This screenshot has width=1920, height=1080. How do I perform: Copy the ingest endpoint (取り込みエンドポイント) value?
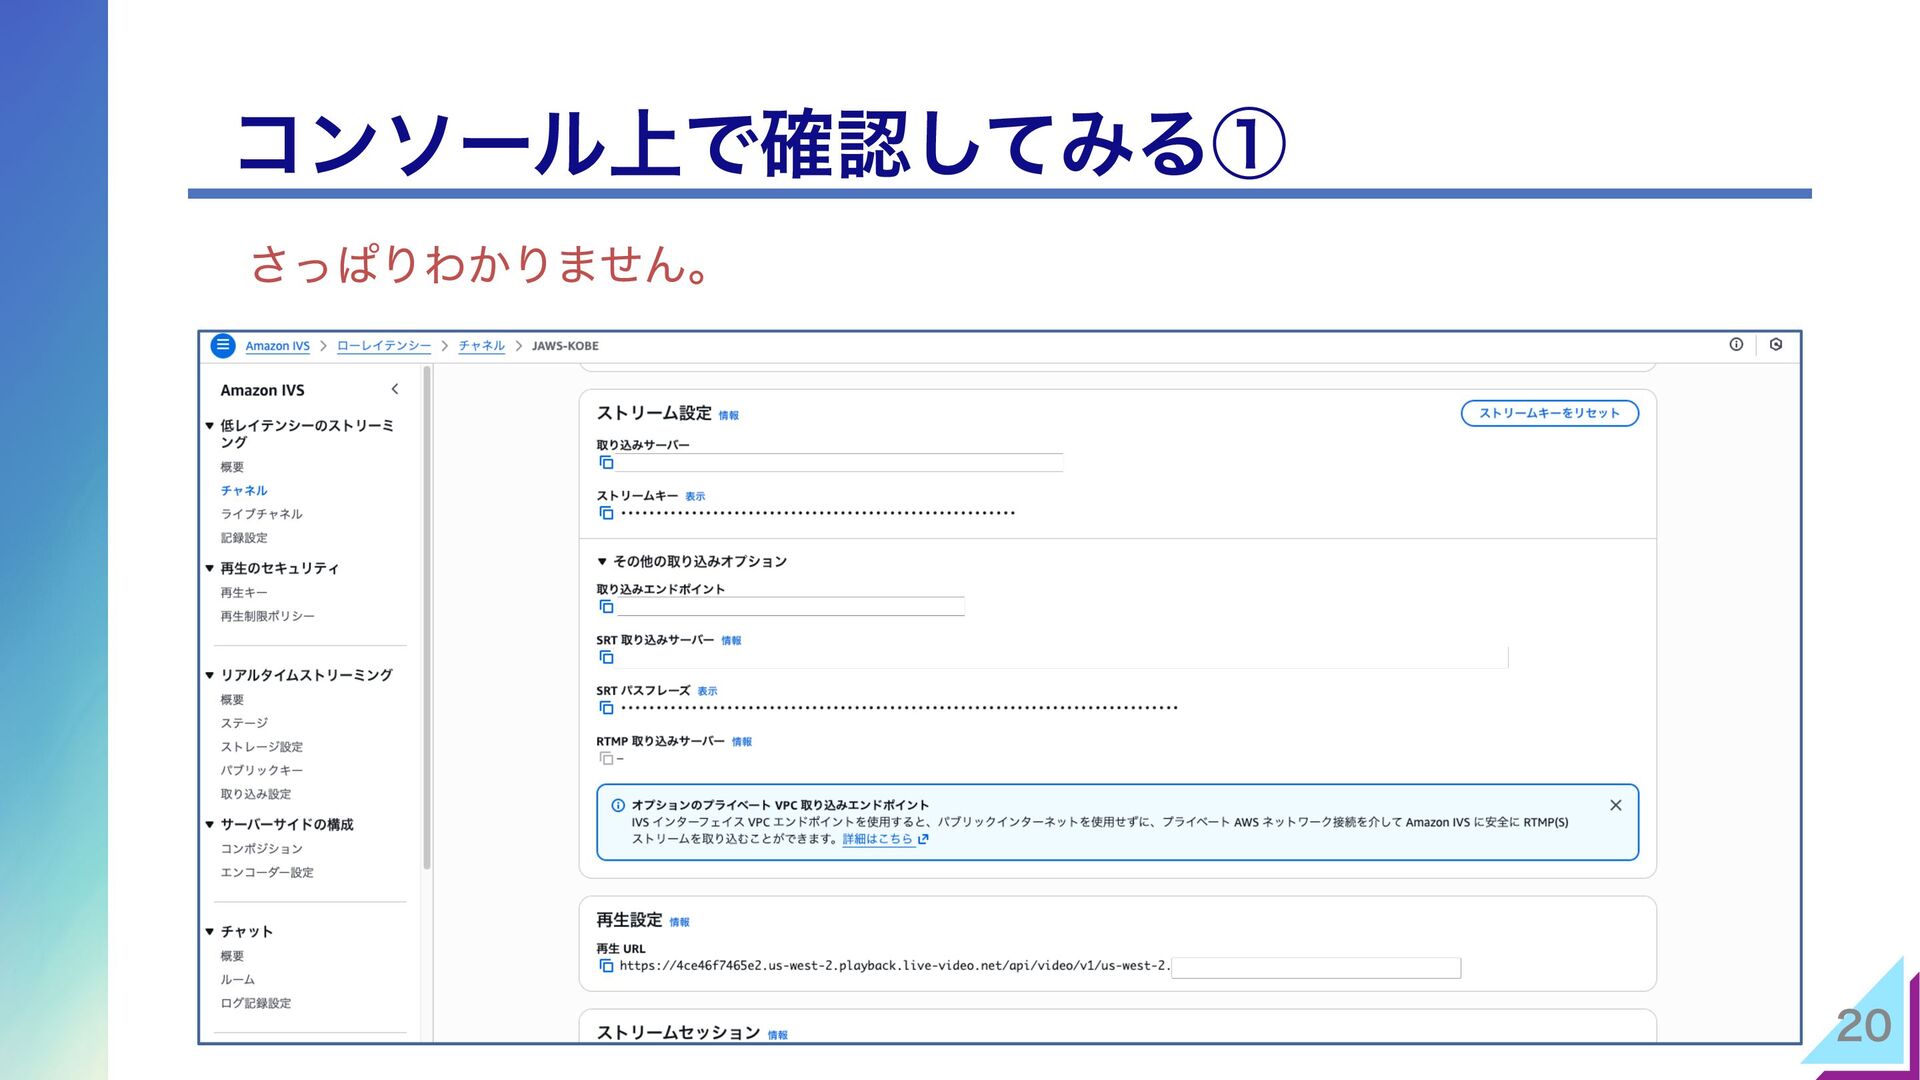click(x=606, y=607)
